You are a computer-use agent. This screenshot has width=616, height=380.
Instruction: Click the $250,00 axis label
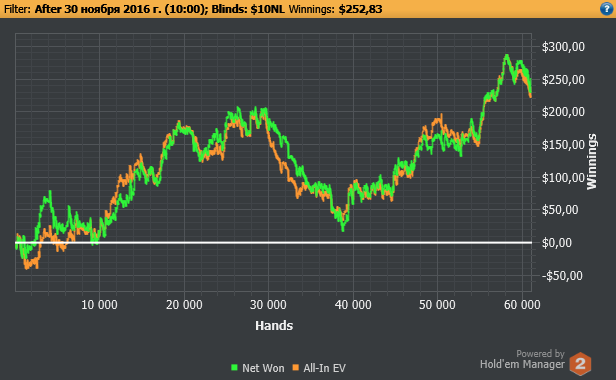(x=563, y=80)
